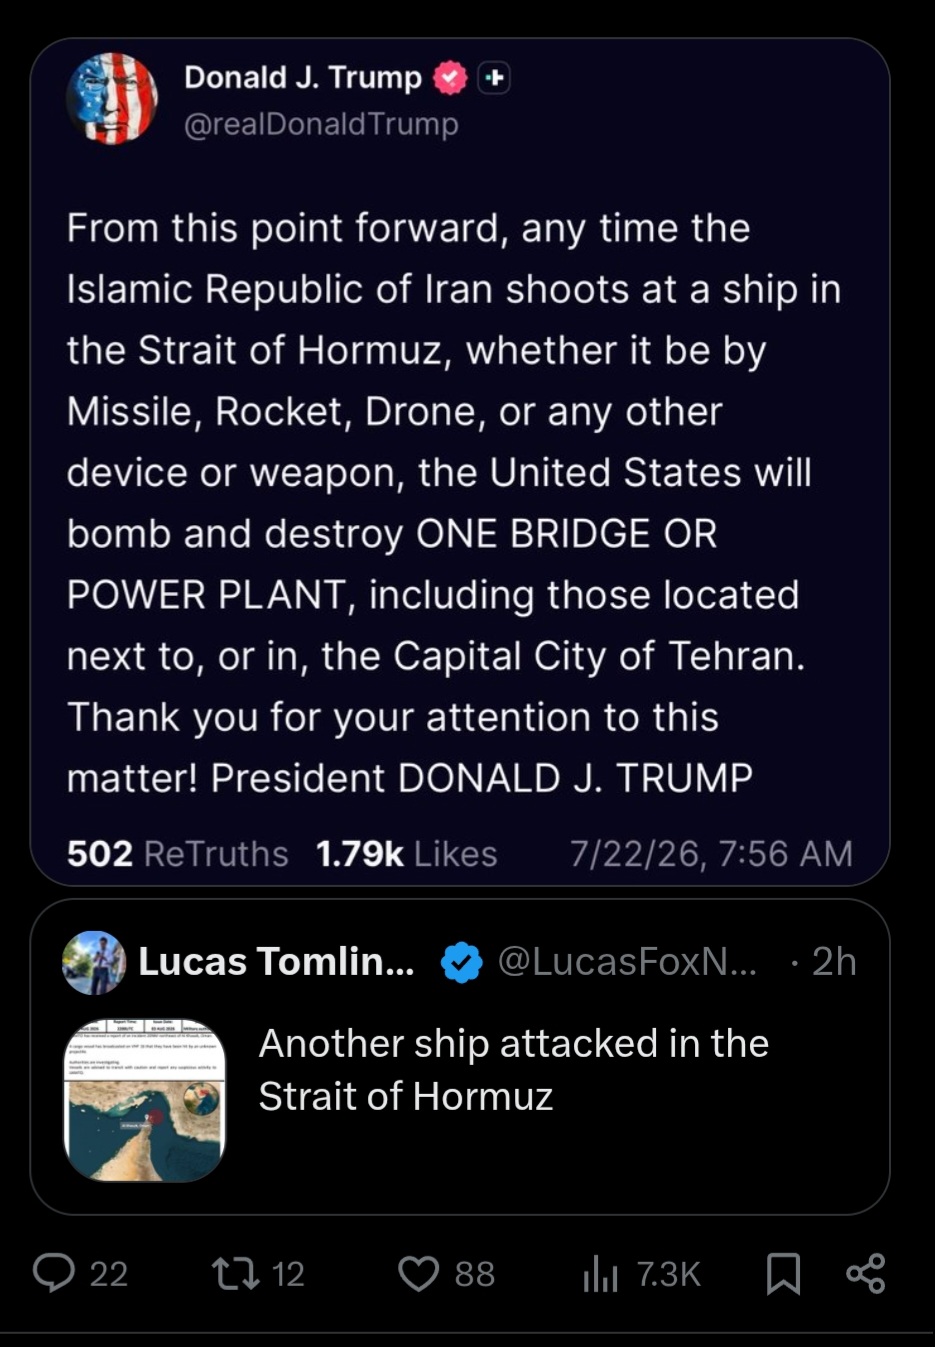View the 1.79k Likes count
This screenshot has width=935, height=1347.
(406, 853)
